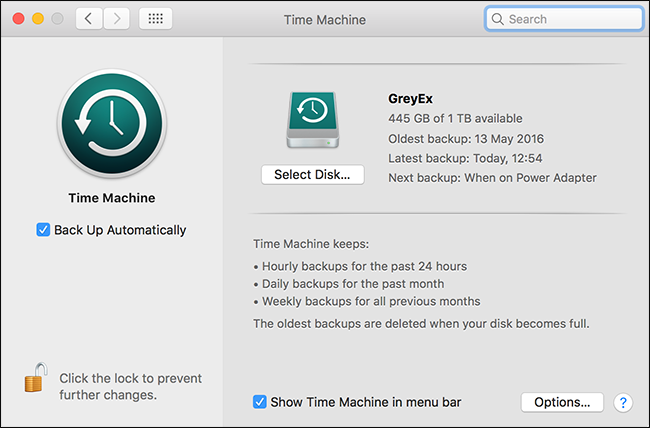Go back using the left chevron button
Viewport: 650px width, 428px height.
point(89,19)
